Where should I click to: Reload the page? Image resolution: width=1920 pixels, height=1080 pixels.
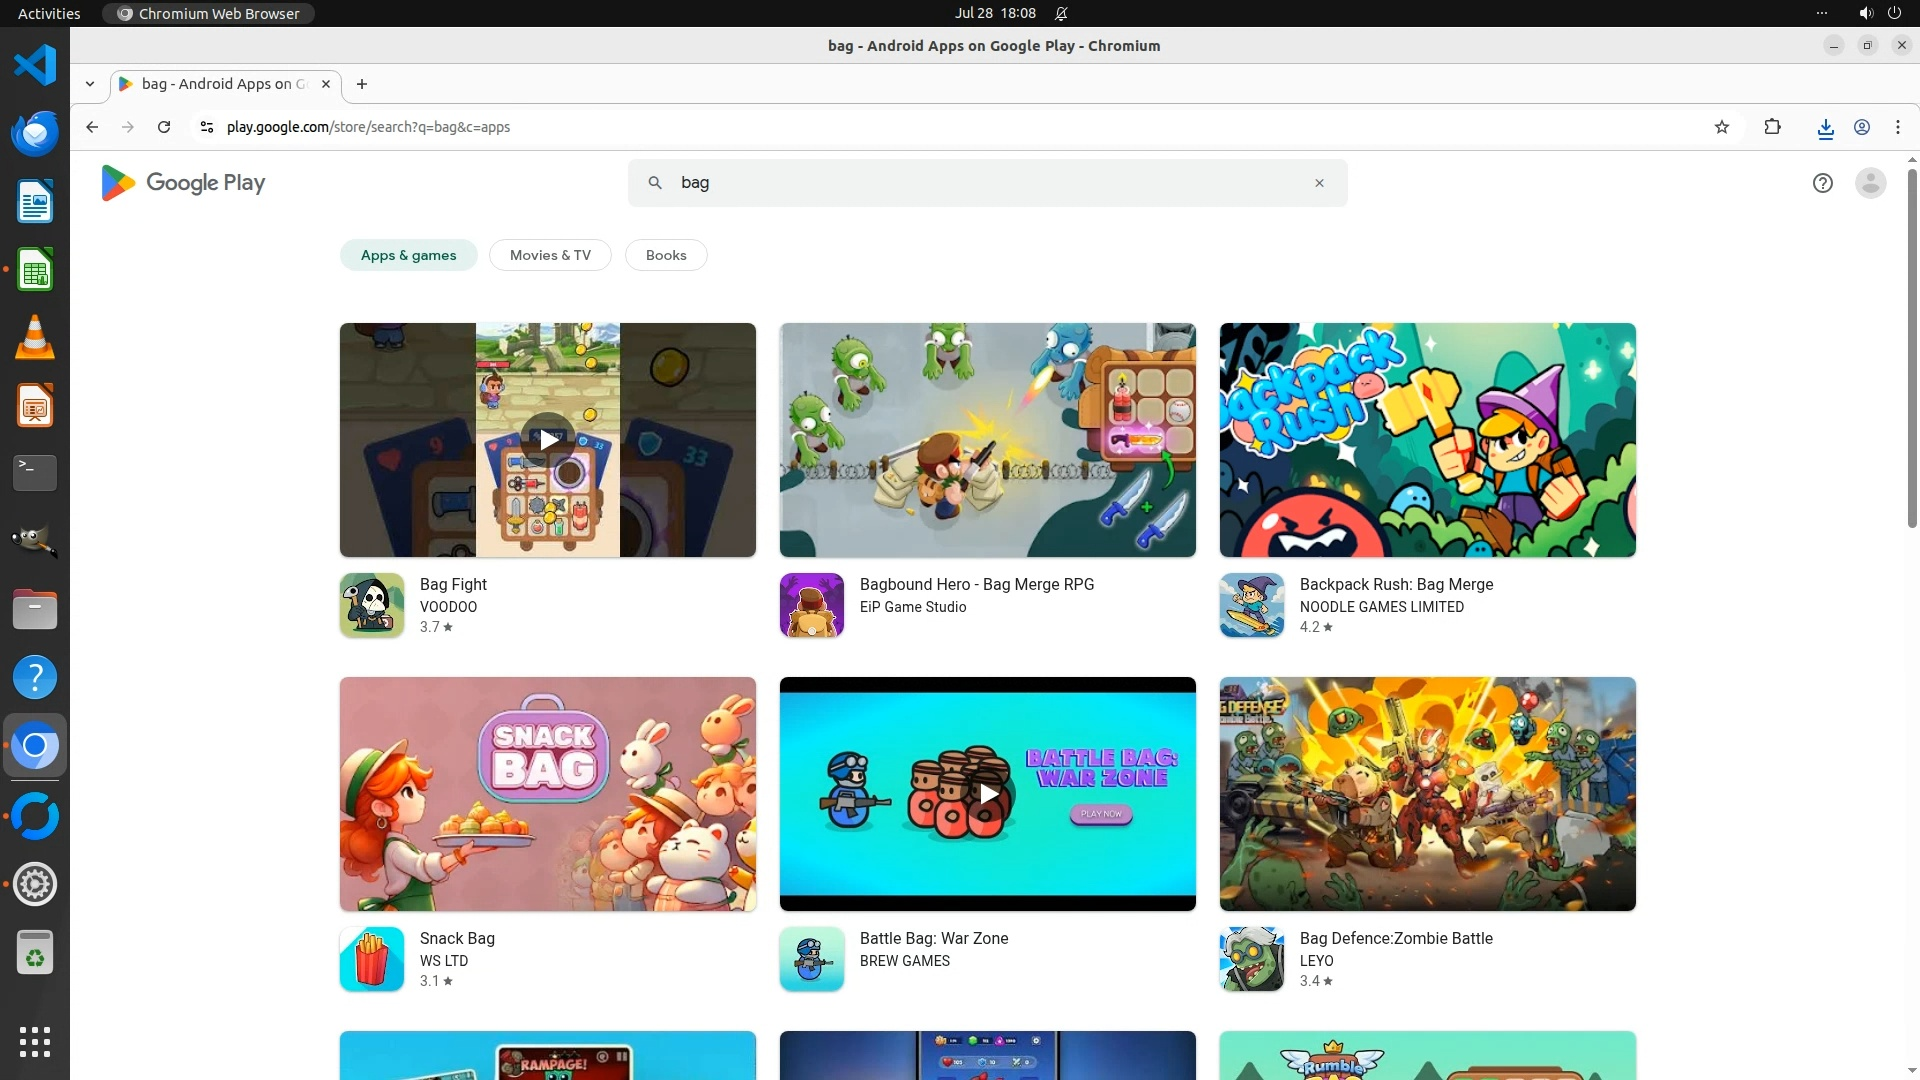164,127
